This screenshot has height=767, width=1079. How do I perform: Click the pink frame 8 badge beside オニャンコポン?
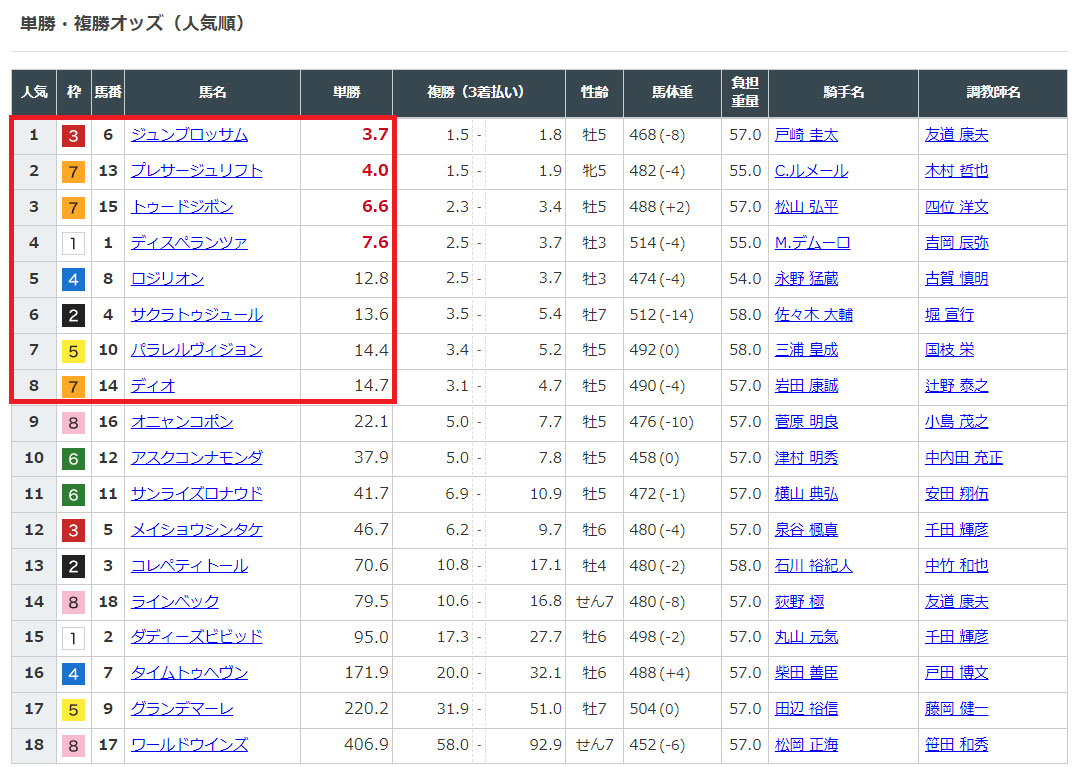[x=73, y=422]
